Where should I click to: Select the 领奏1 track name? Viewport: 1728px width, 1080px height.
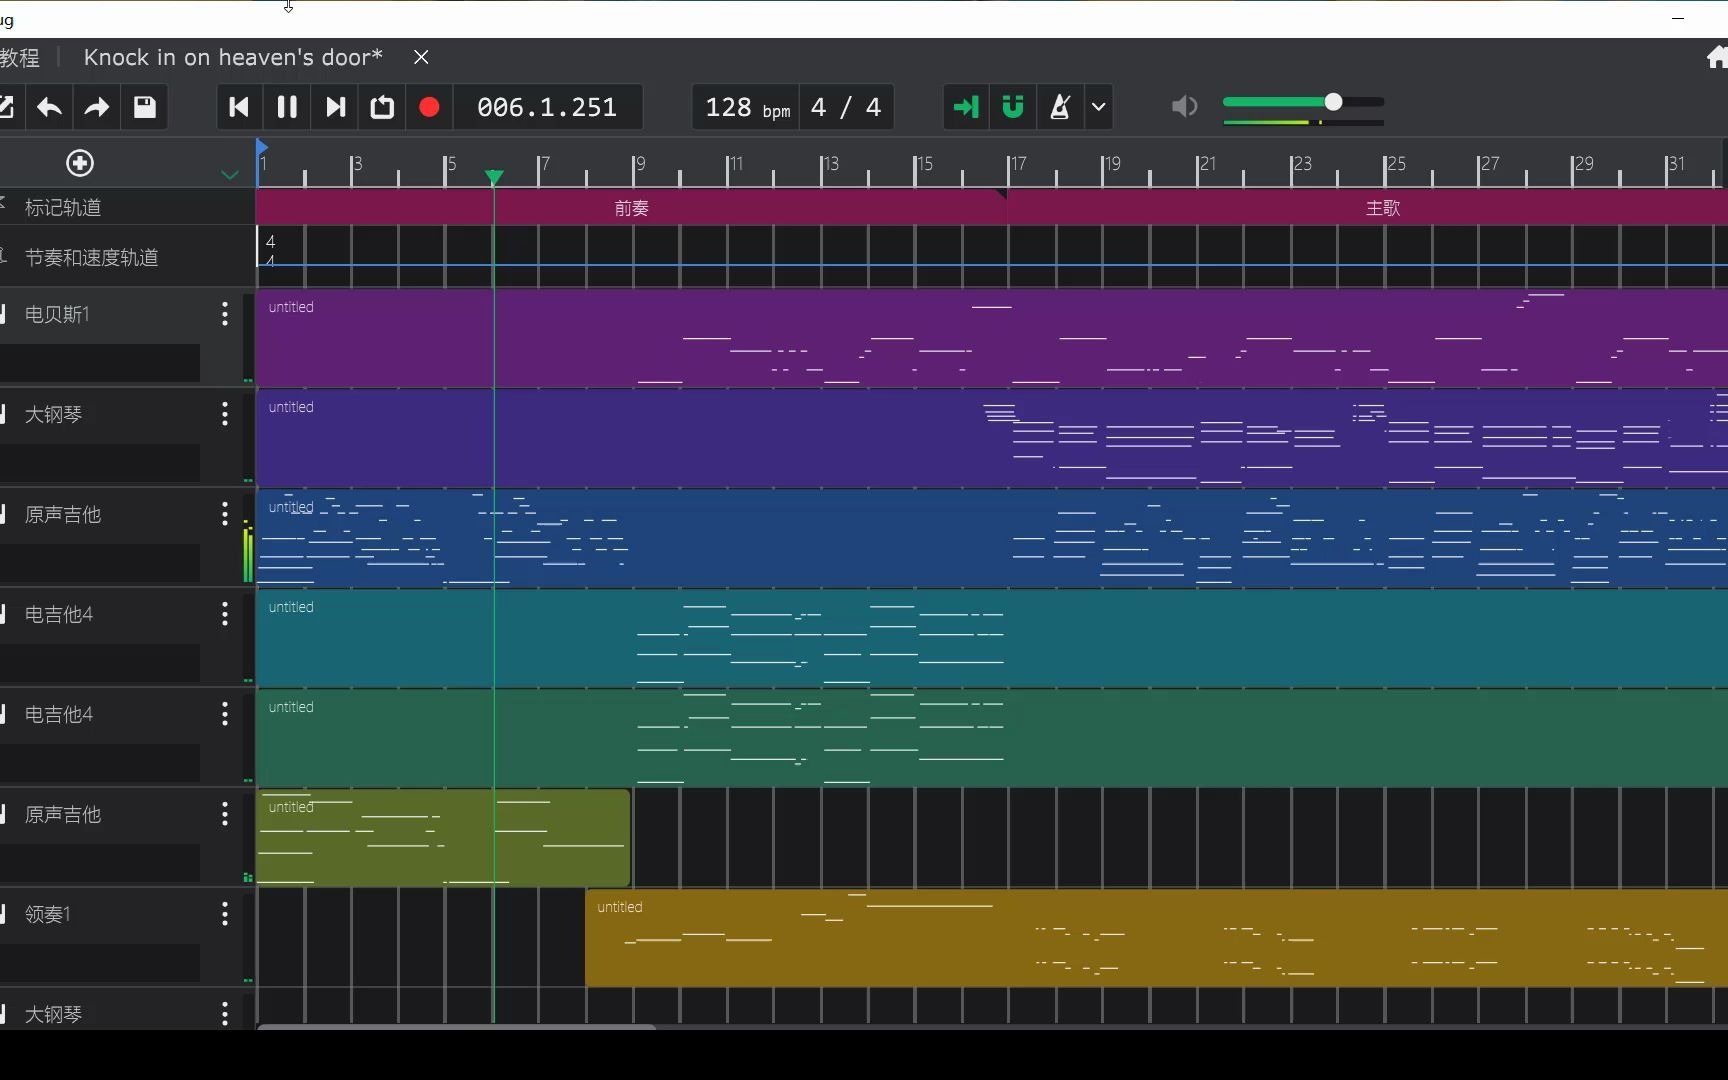click(47, 914)
